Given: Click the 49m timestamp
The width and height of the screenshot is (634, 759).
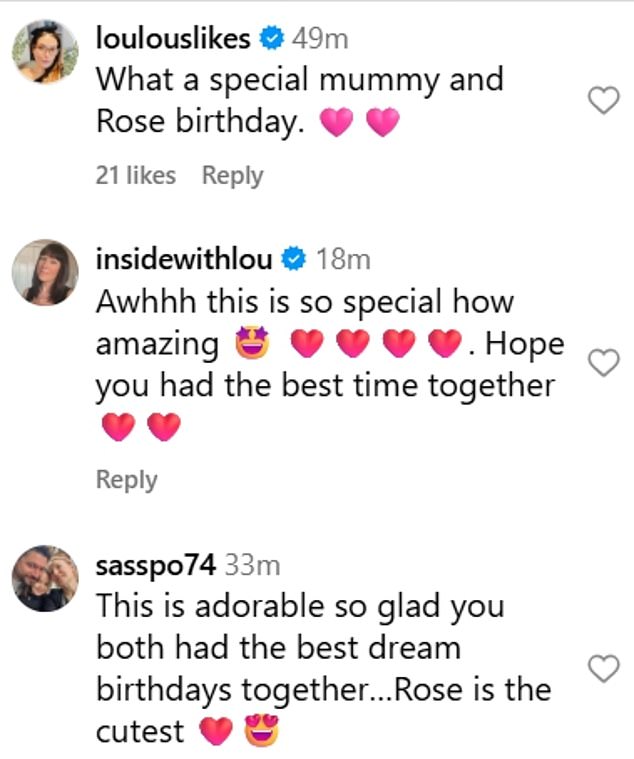Looking at the screenshot, I should click(319, 39).
